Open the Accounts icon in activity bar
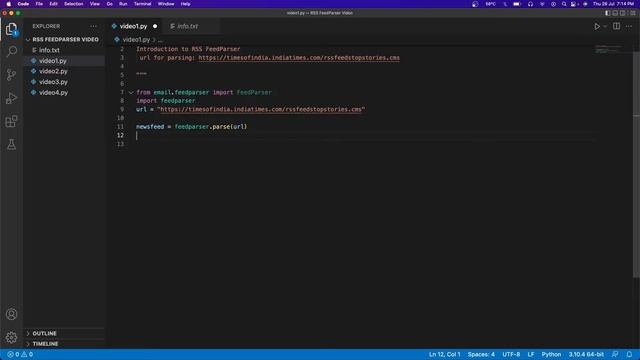 [11, 314]
